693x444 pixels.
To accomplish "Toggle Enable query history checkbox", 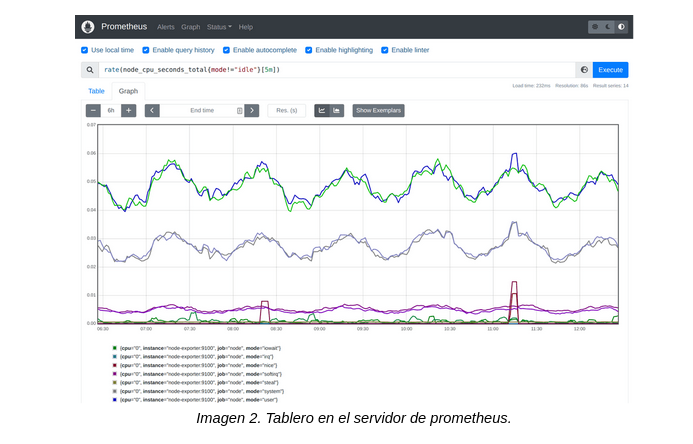I will (x=146, y=50).
